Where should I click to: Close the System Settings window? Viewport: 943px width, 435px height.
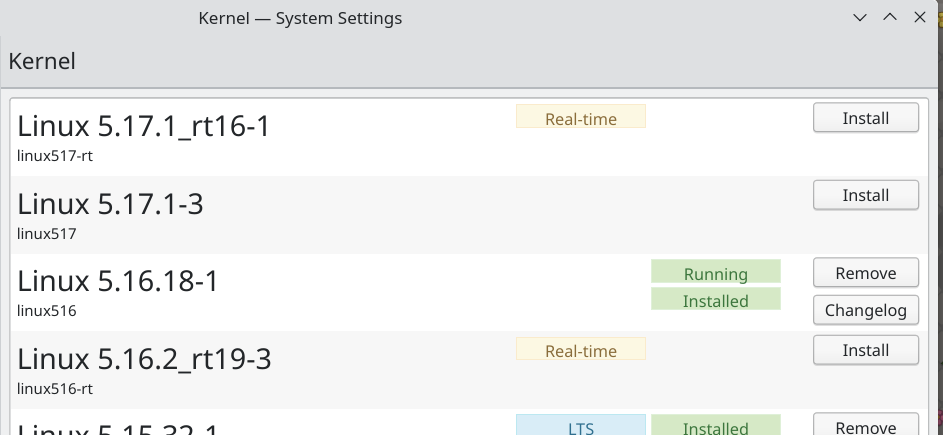[x=920, y=17]
